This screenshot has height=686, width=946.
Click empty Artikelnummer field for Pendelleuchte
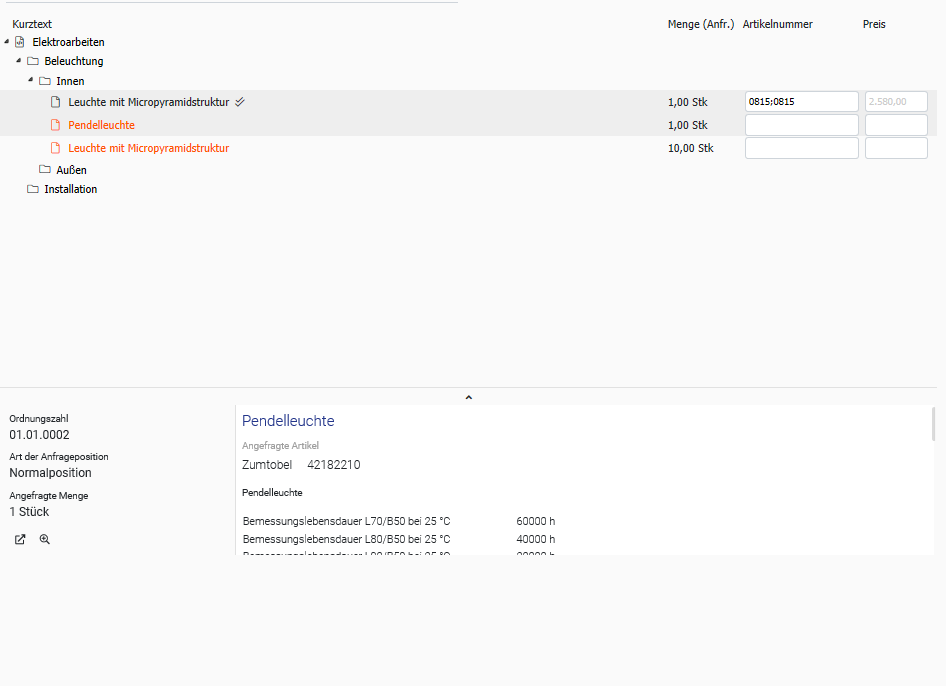pos(801,125)
